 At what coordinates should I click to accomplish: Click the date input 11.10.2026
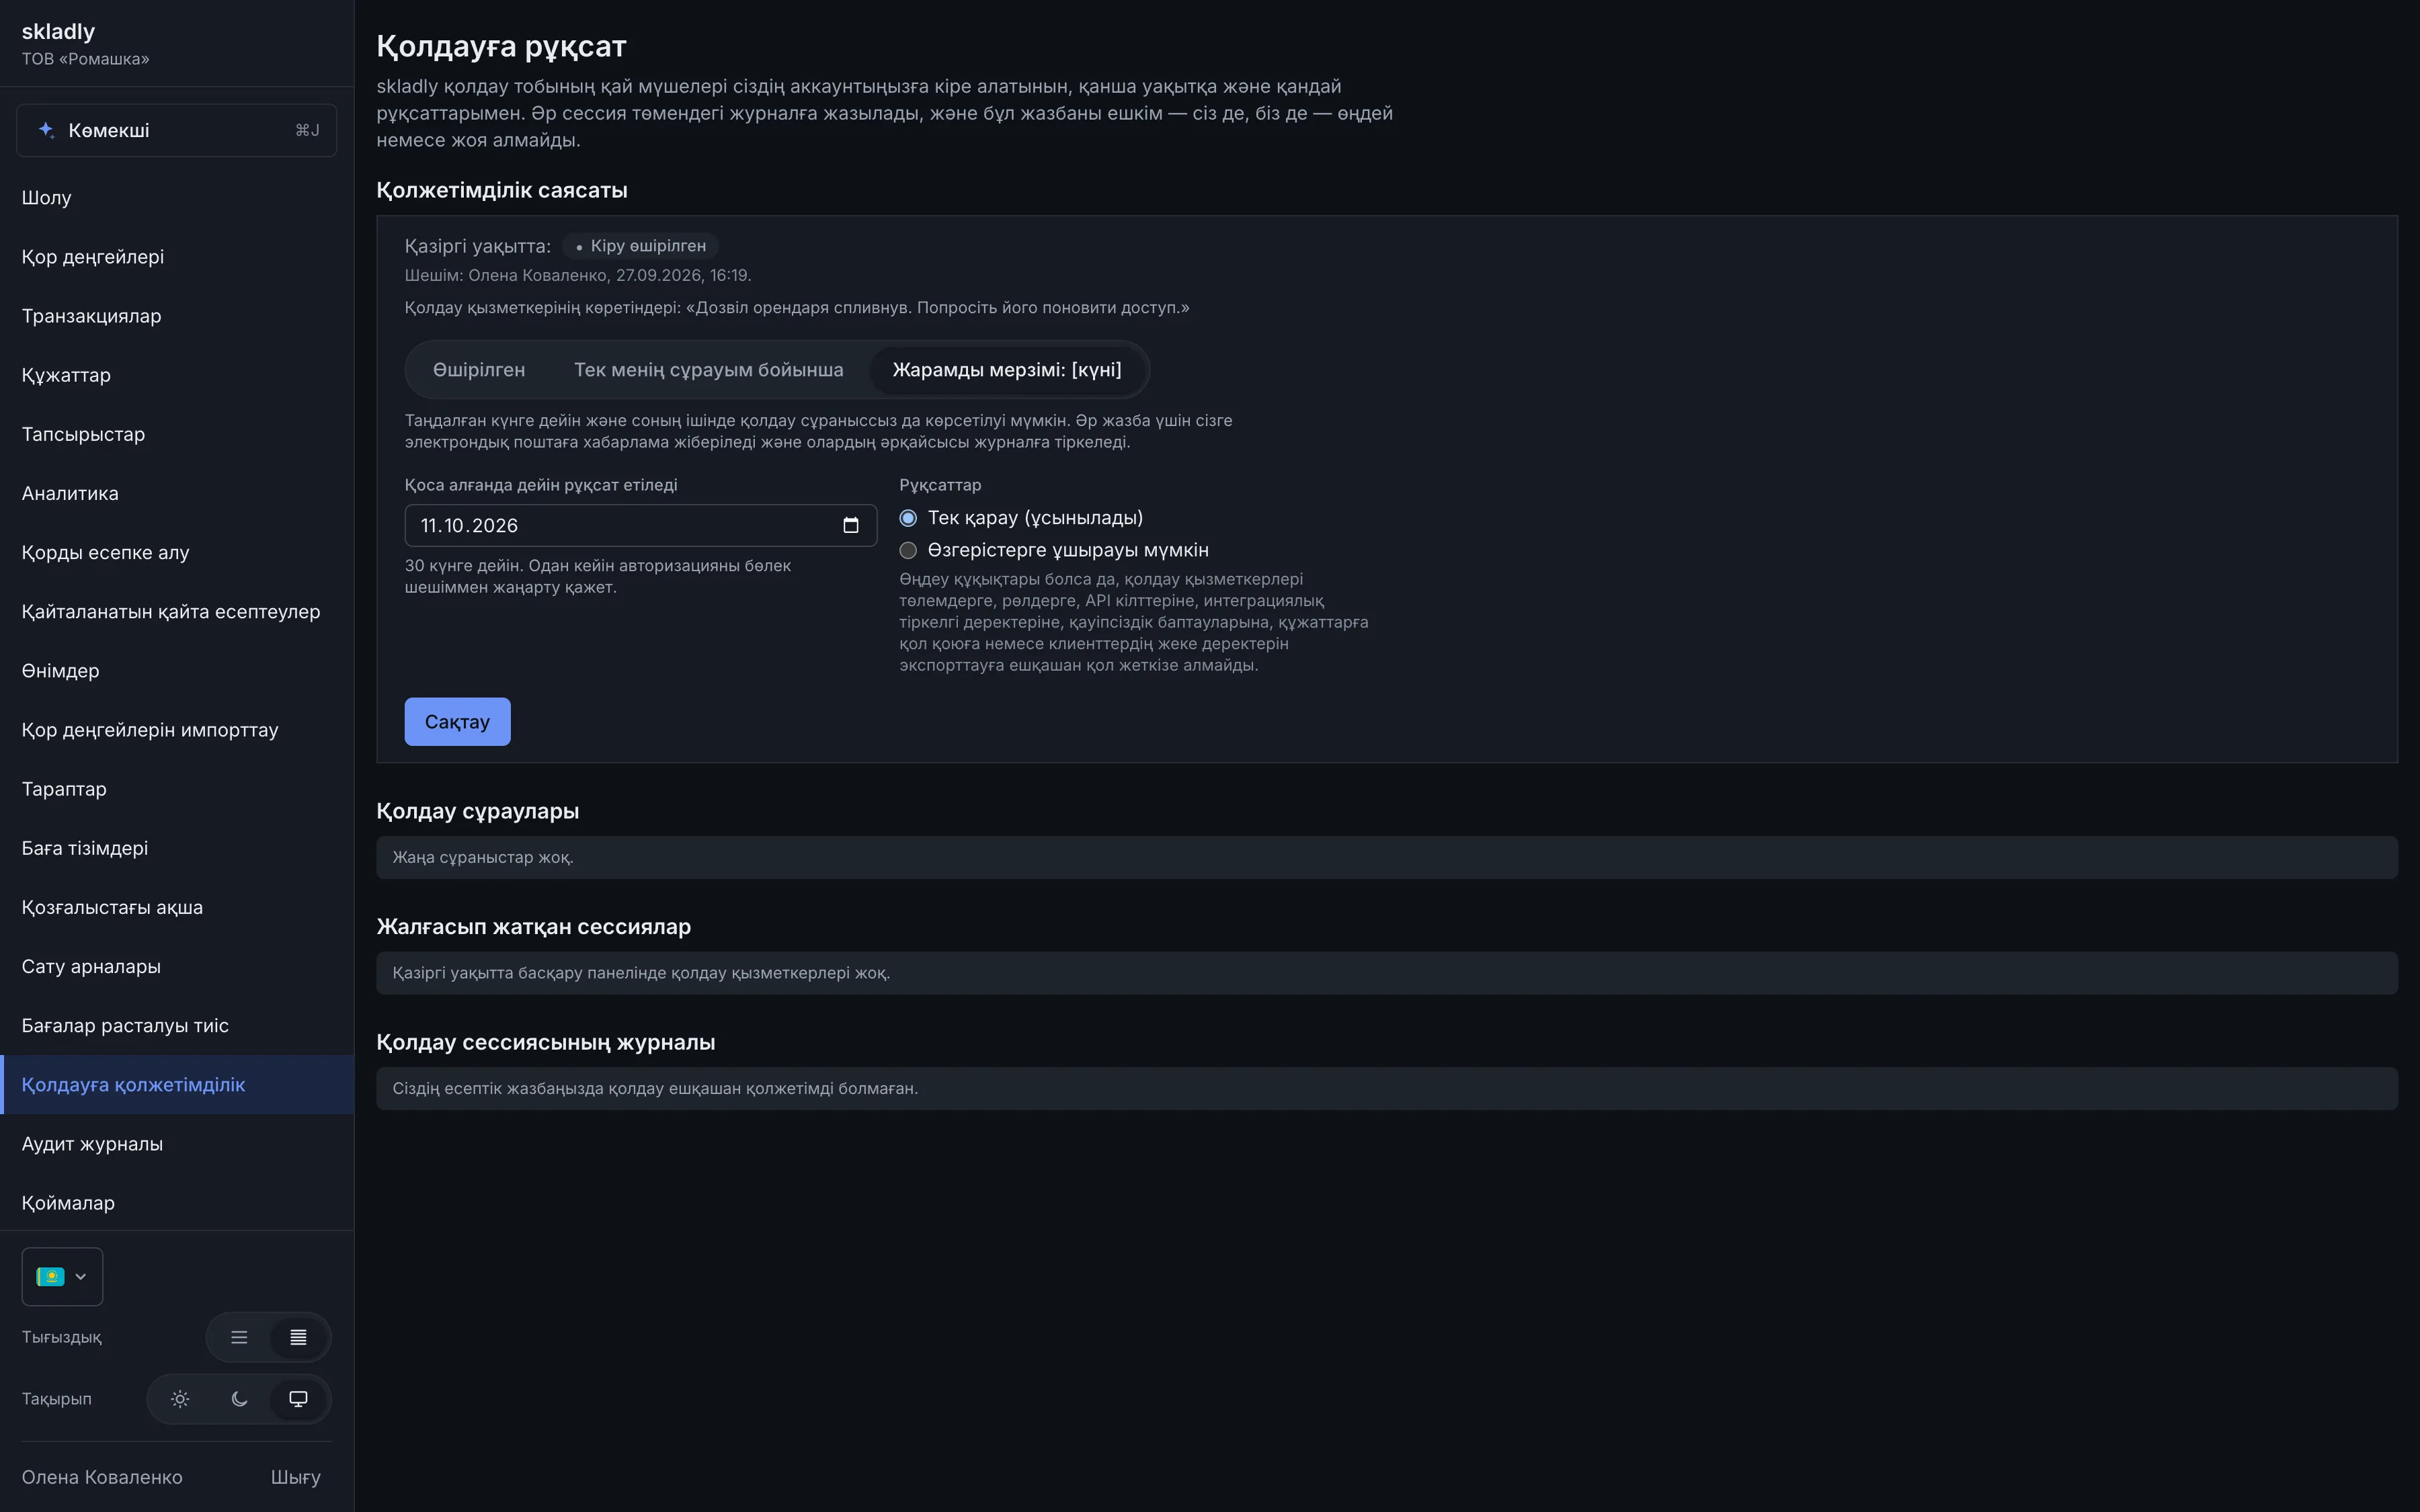pyautogui.click(x=641, y=526)
